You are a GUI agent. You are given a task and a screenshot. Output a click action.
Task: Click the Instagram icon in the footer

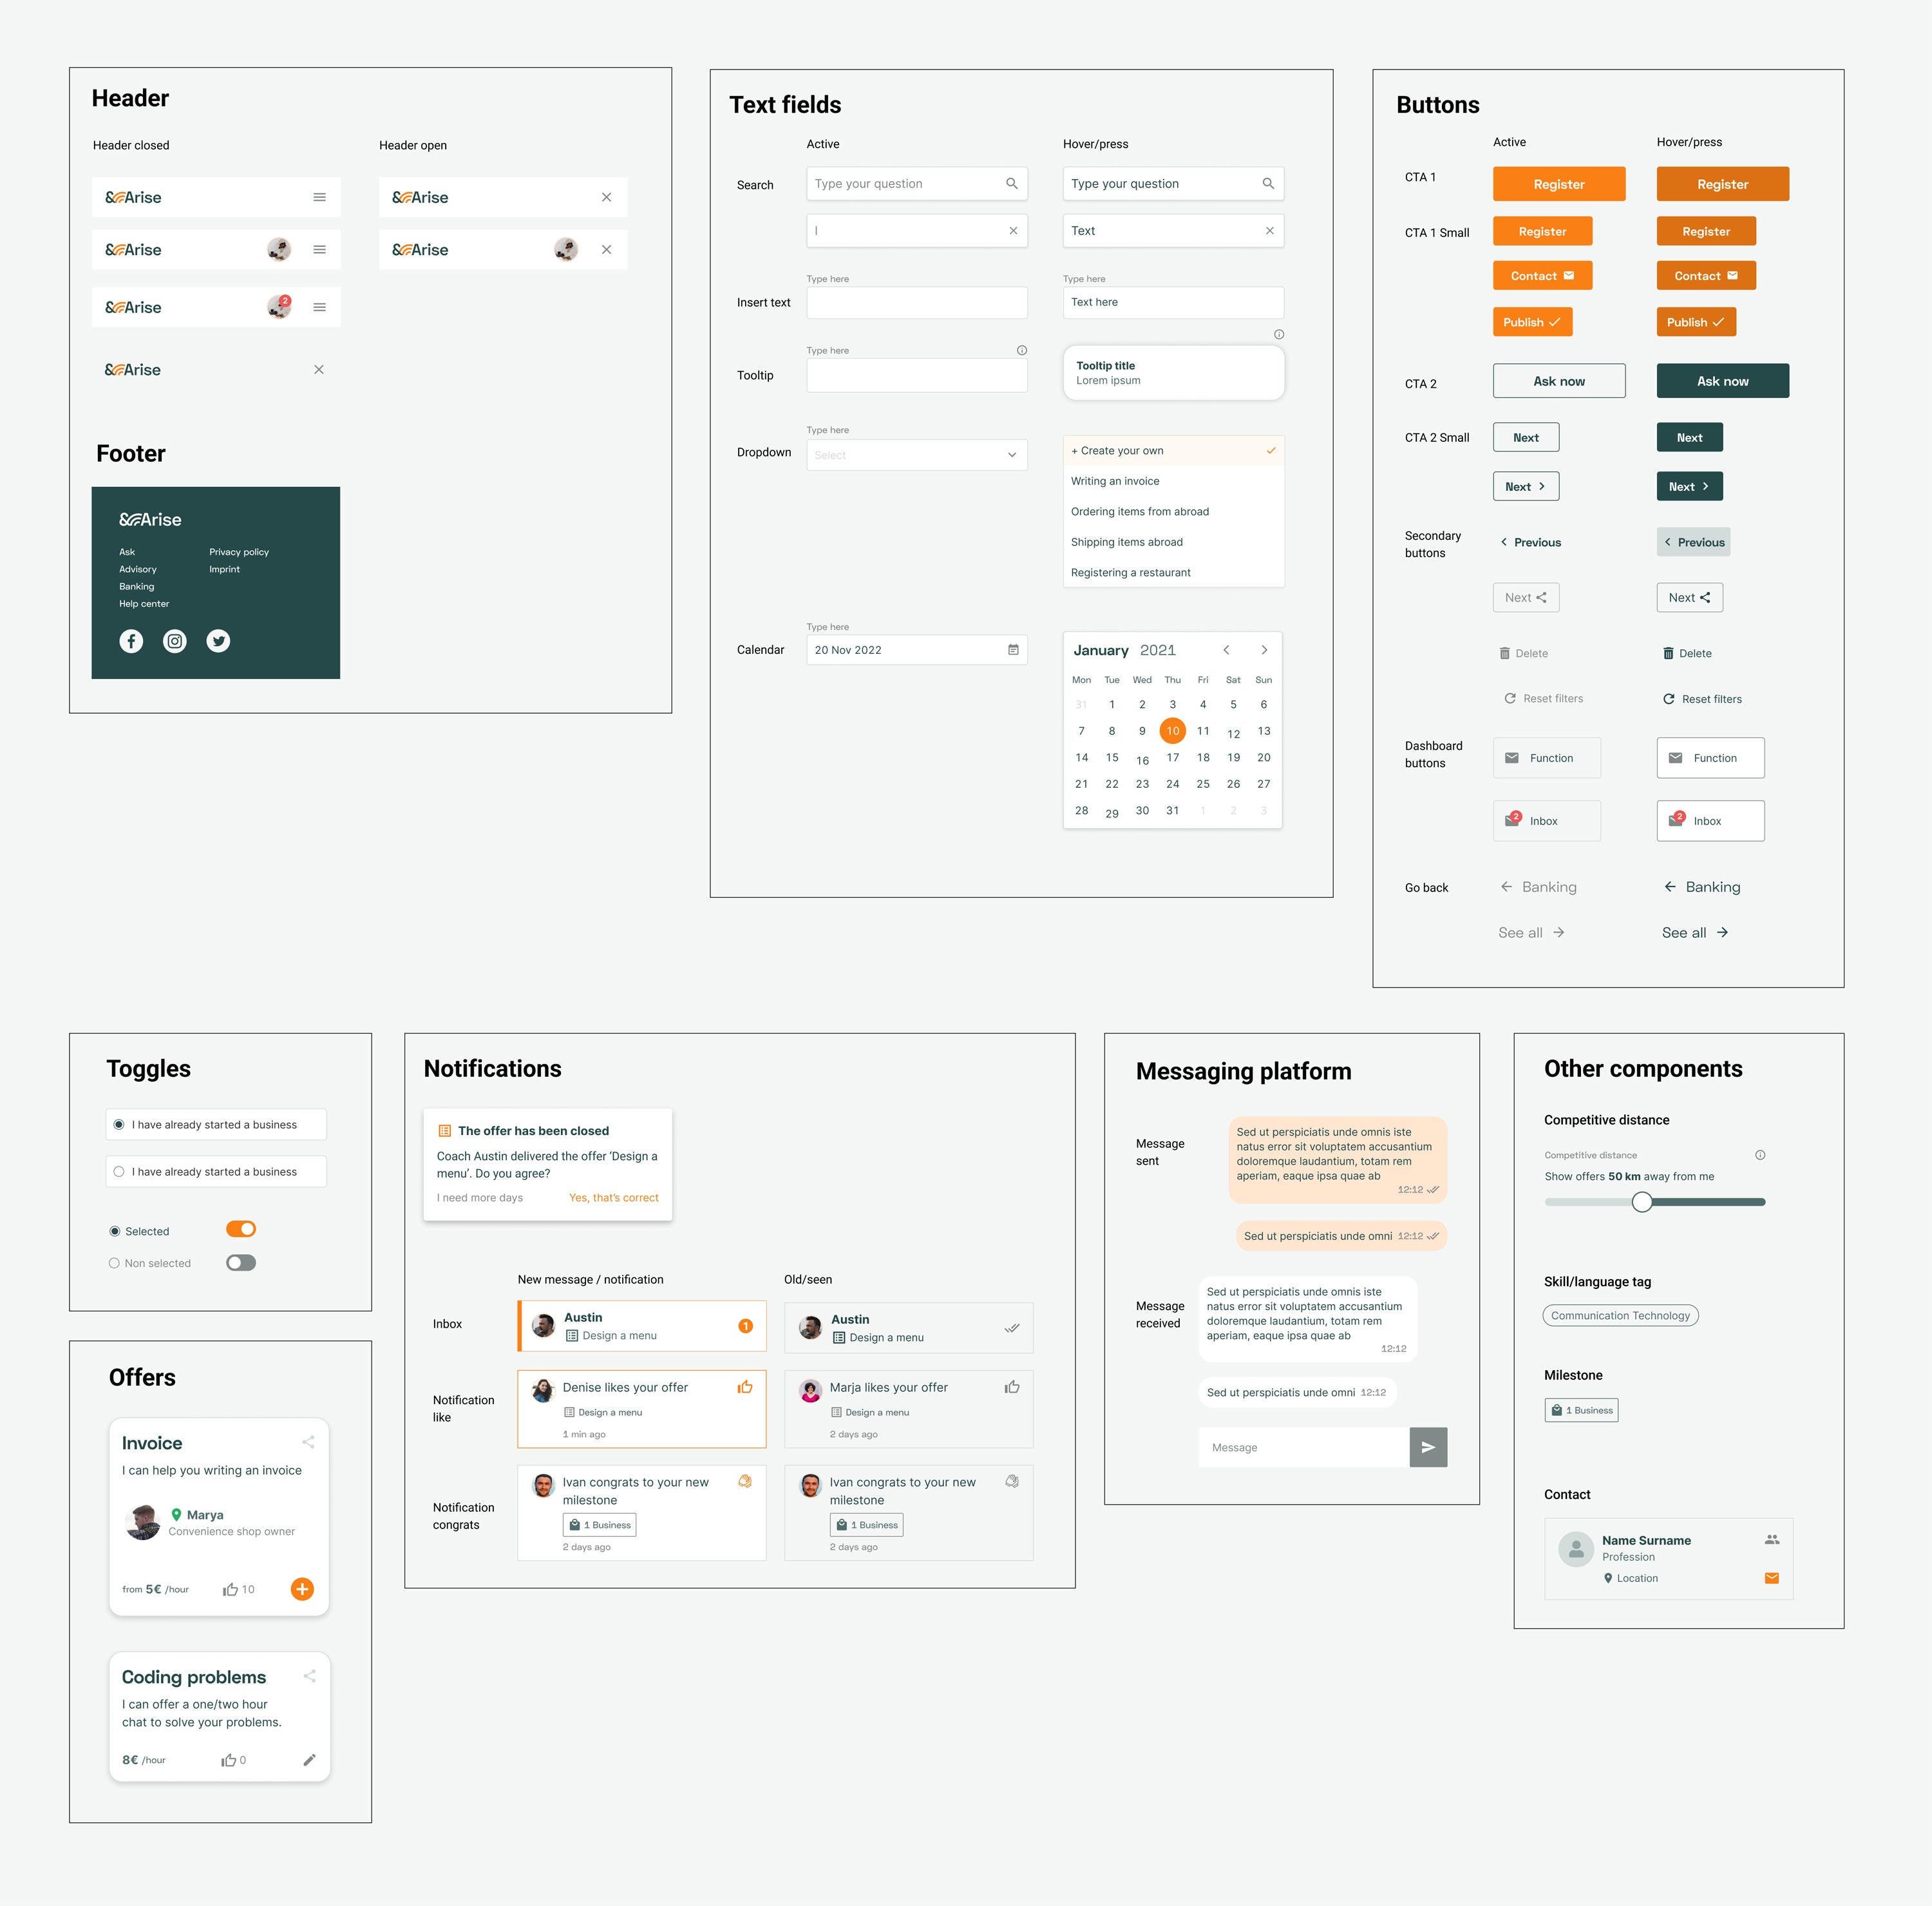click(175, 641)
